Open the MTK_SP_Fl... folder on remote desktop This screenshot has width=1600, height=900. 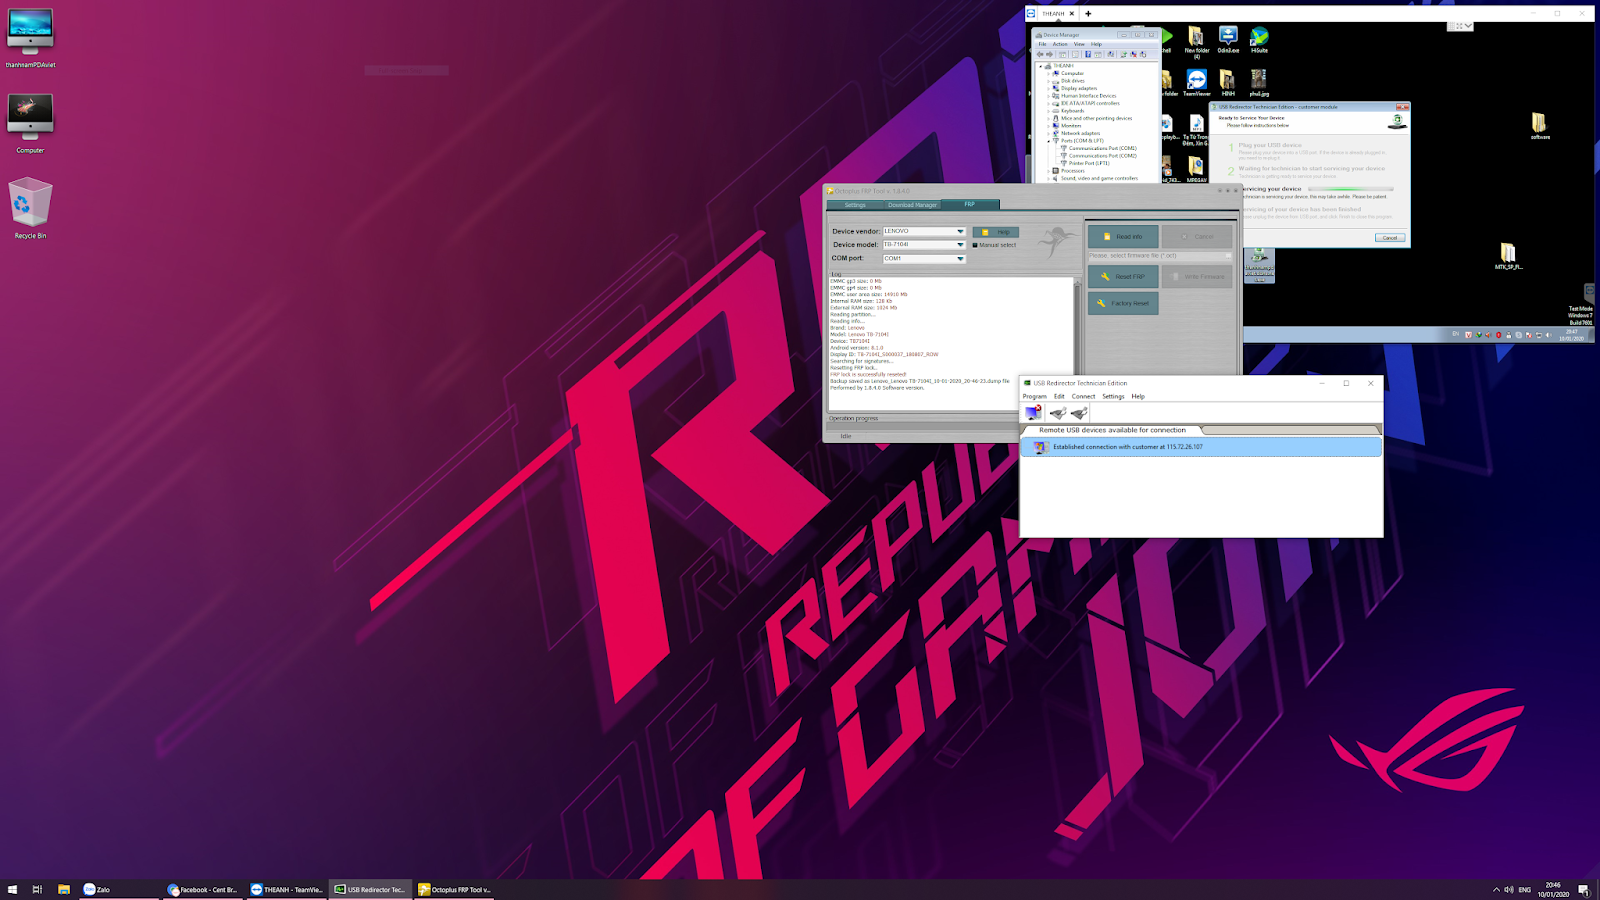point(1508,256)
